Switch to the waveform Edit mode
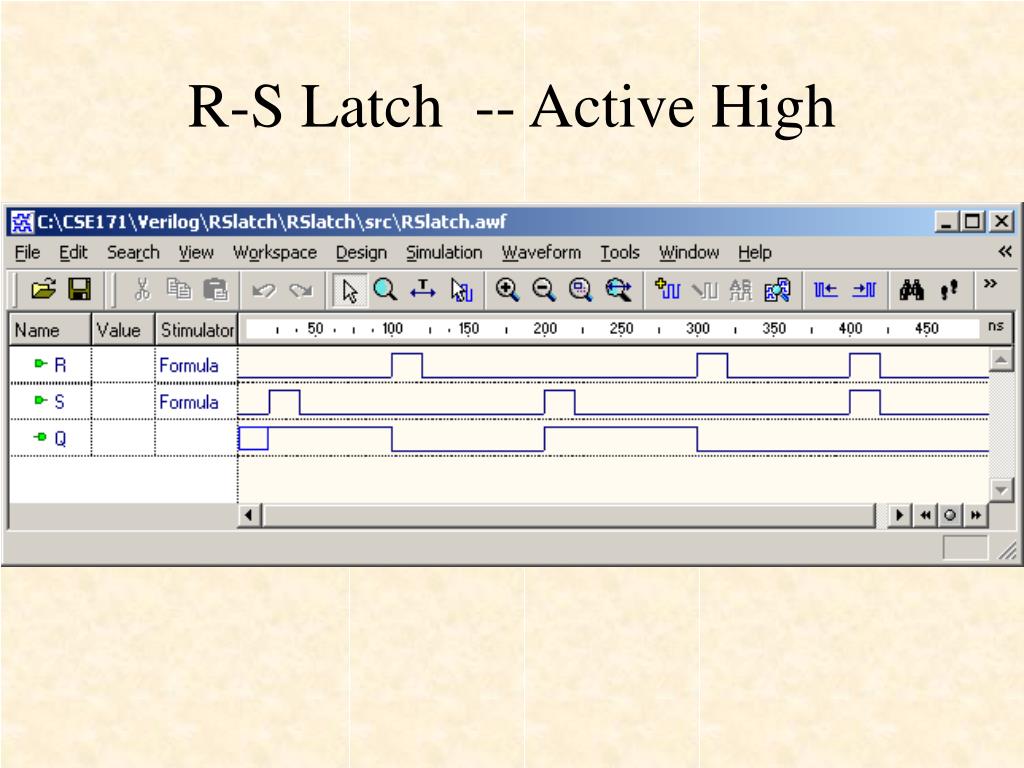1024x768 pixels. pyautogui.click(x=461, y=289)
